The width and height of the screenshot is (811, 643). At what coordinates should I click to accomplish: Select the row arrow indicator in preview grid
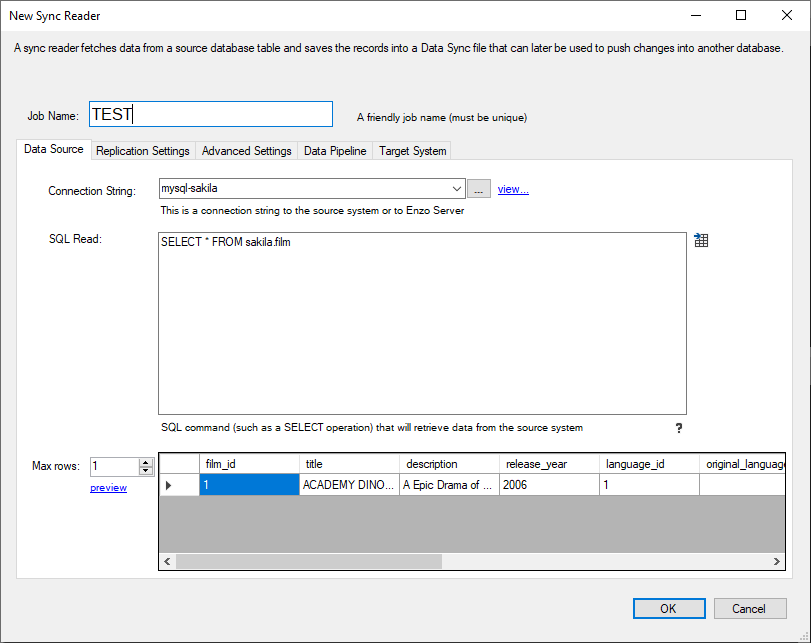169,485
